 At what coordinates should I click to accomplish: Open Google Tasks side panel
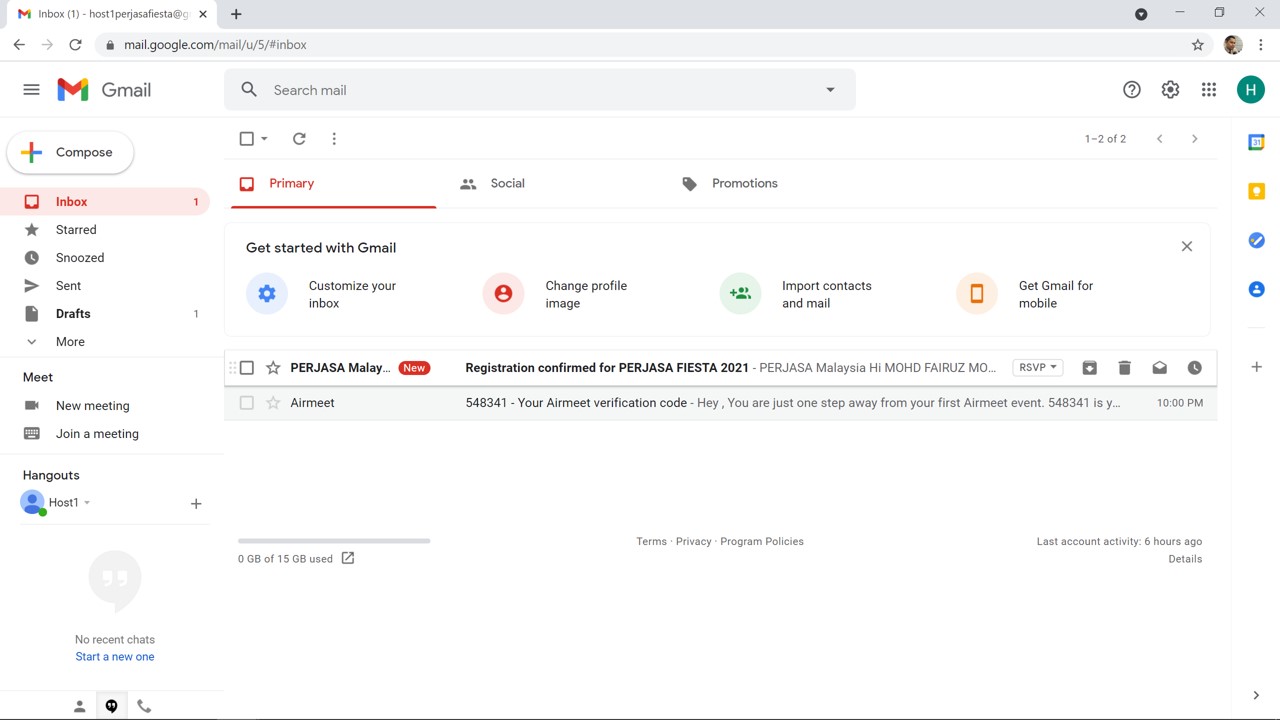pyautogui.click(x=1257, y=240)
